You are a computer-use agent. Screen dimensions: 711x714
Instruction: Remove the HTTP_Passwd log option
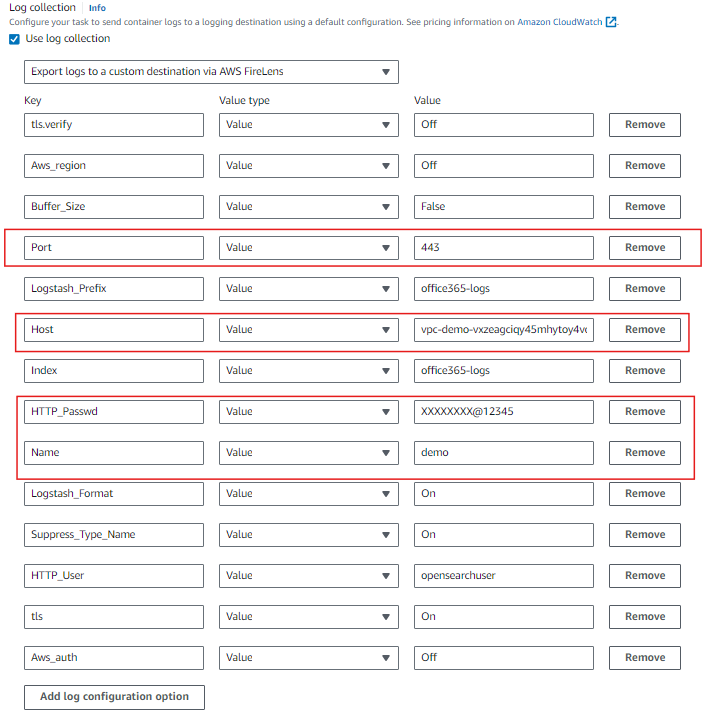coord(644,412)
